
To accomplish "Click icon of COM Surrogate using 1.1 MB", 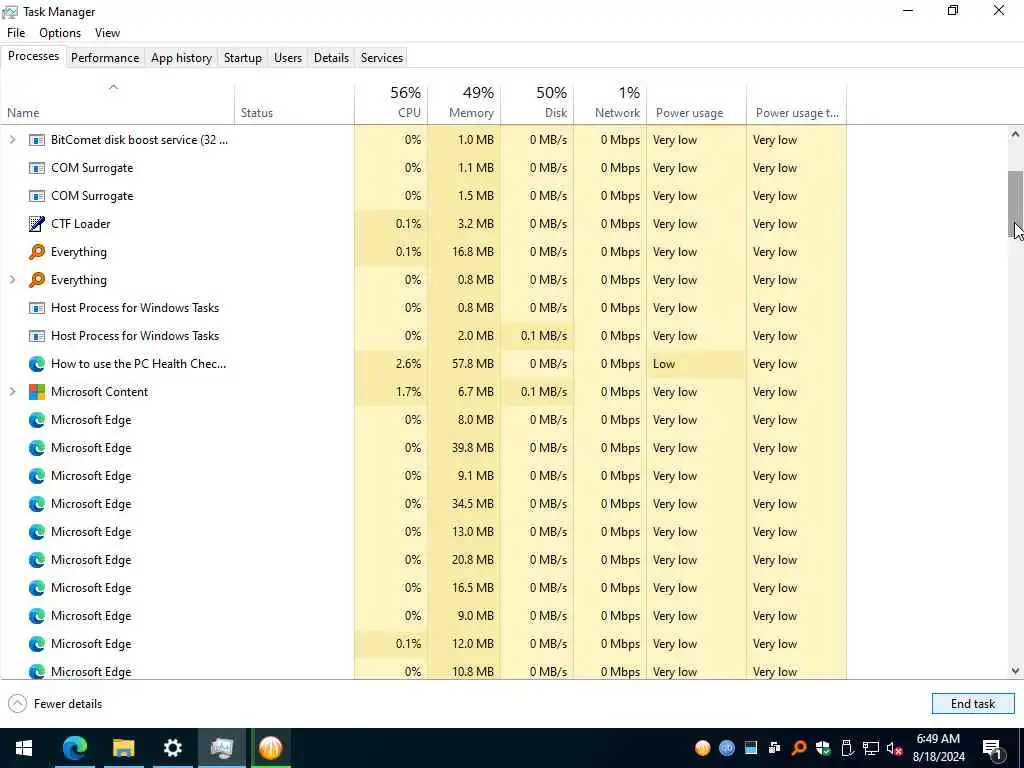I will click(37, 168).
